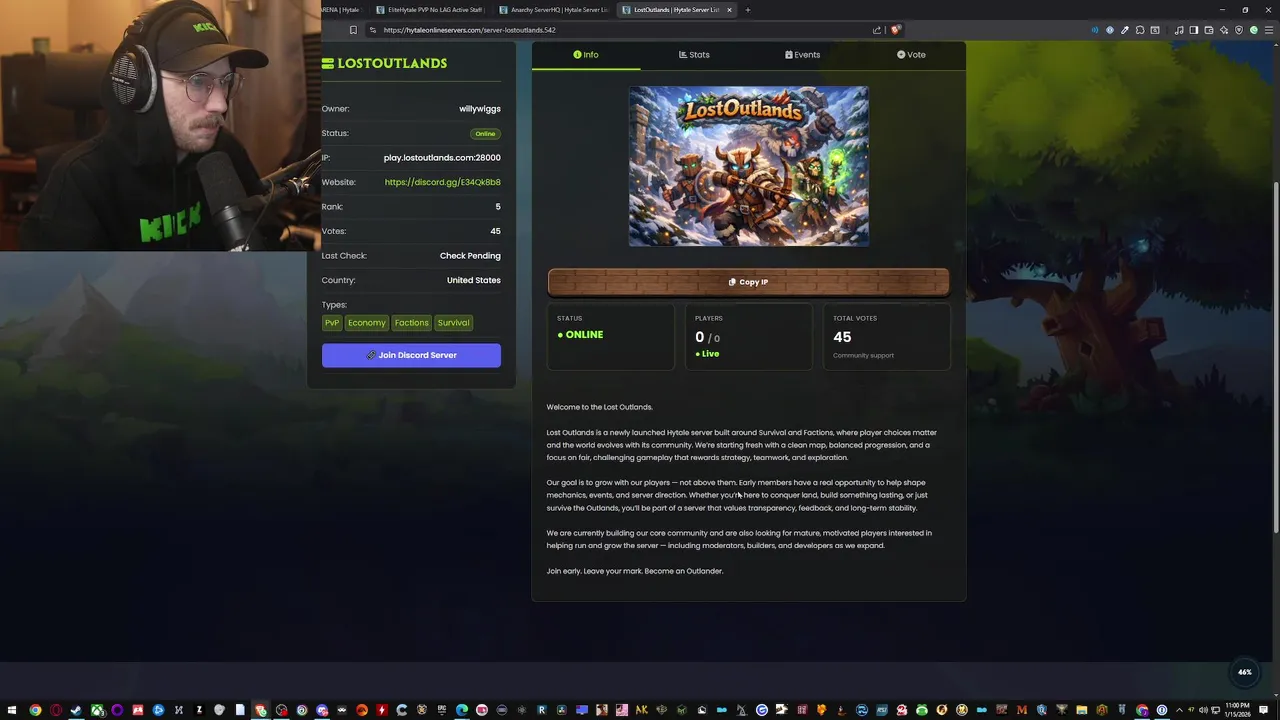Click the Online status badge in sidebar

(485, 134)
